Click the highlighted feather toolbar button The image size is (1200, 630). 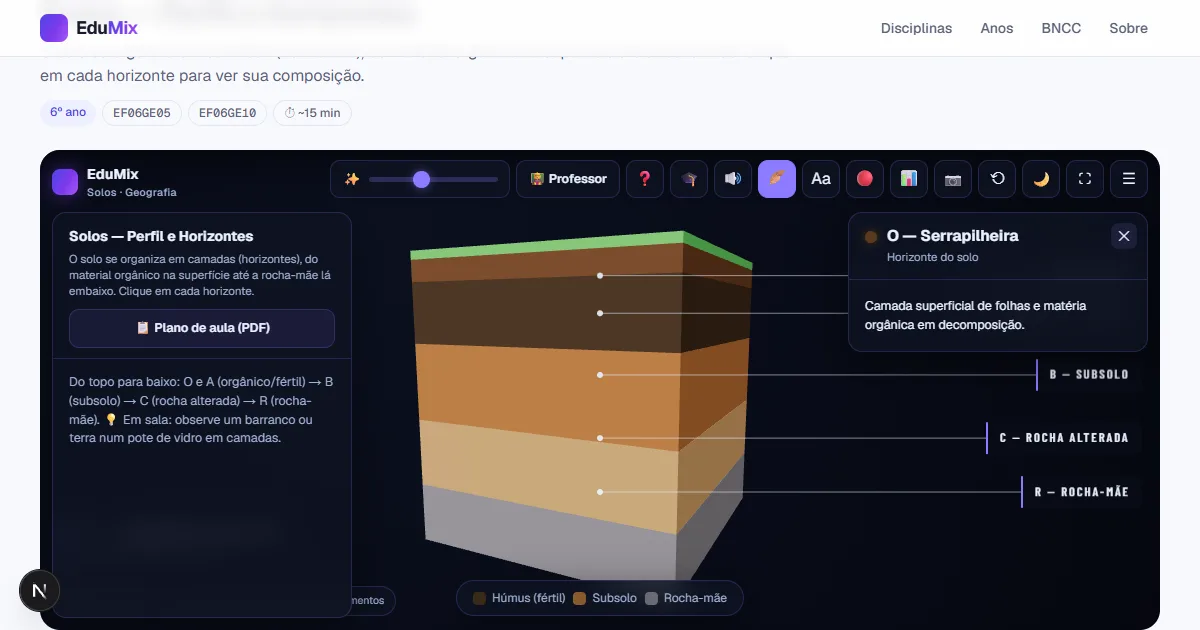coord(777,179)
